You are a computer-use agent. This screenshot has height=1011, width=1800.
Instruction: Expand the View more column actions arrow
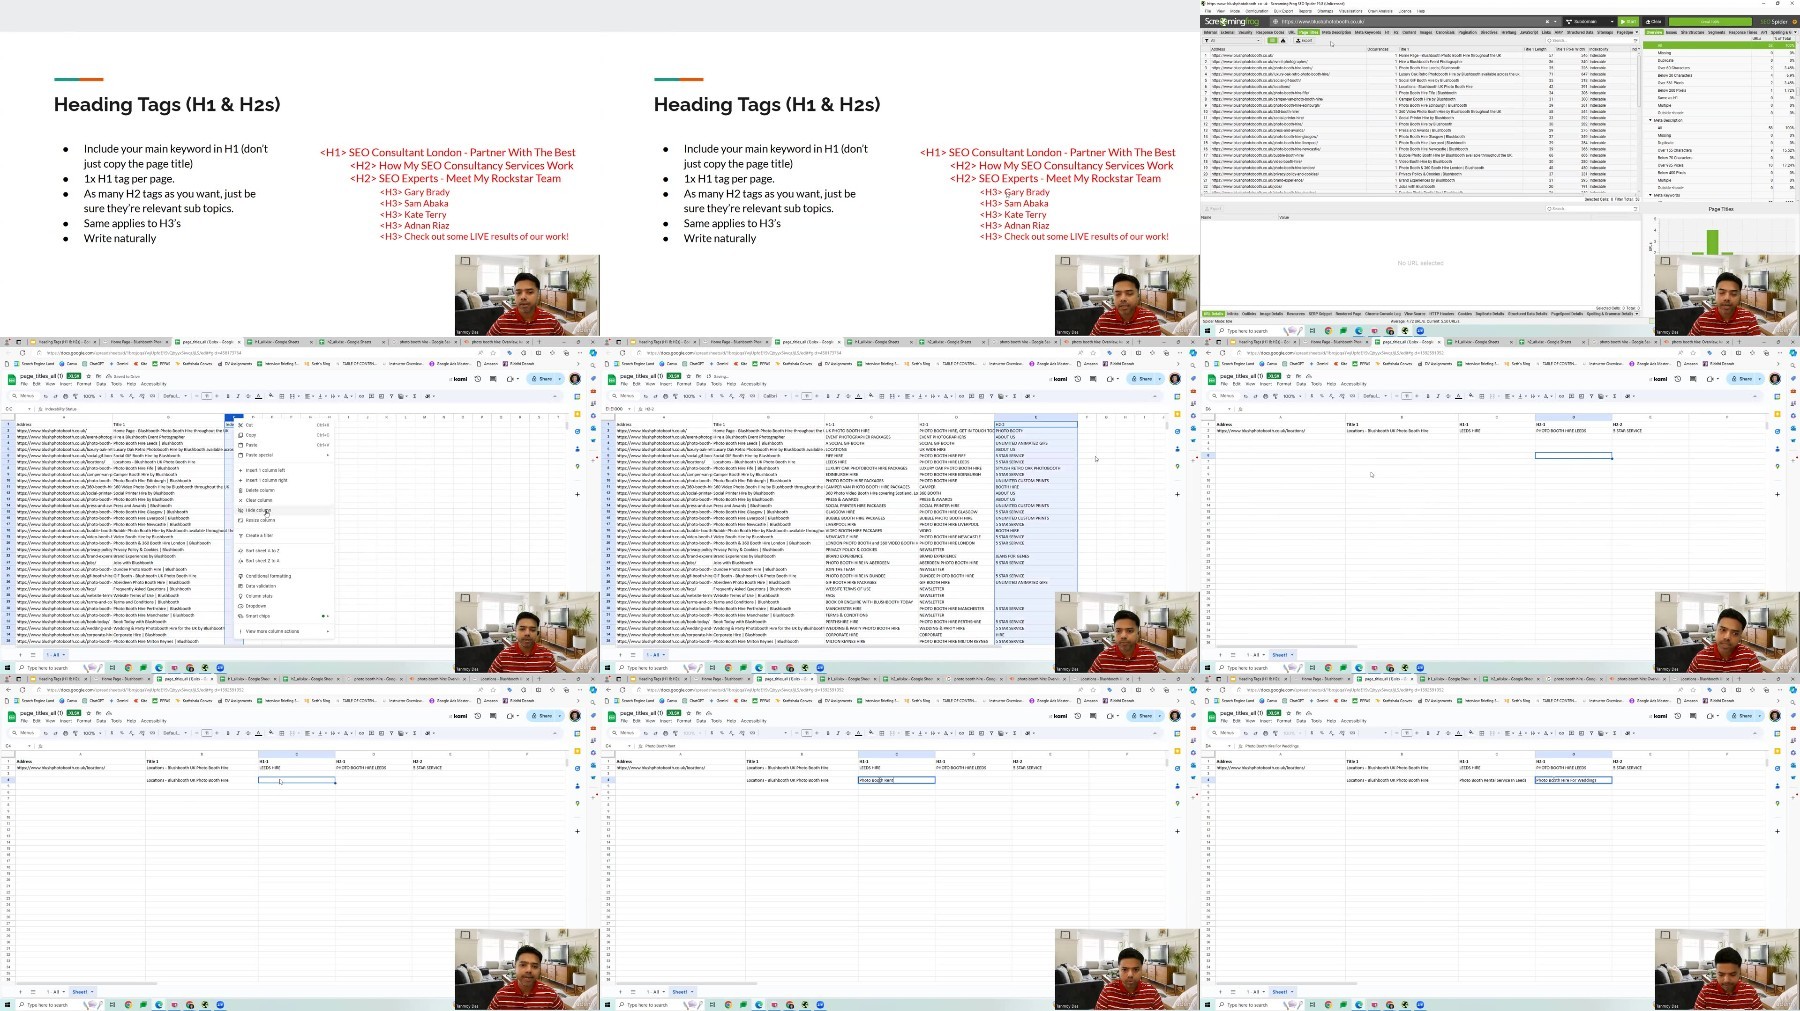tap(327, 631)
